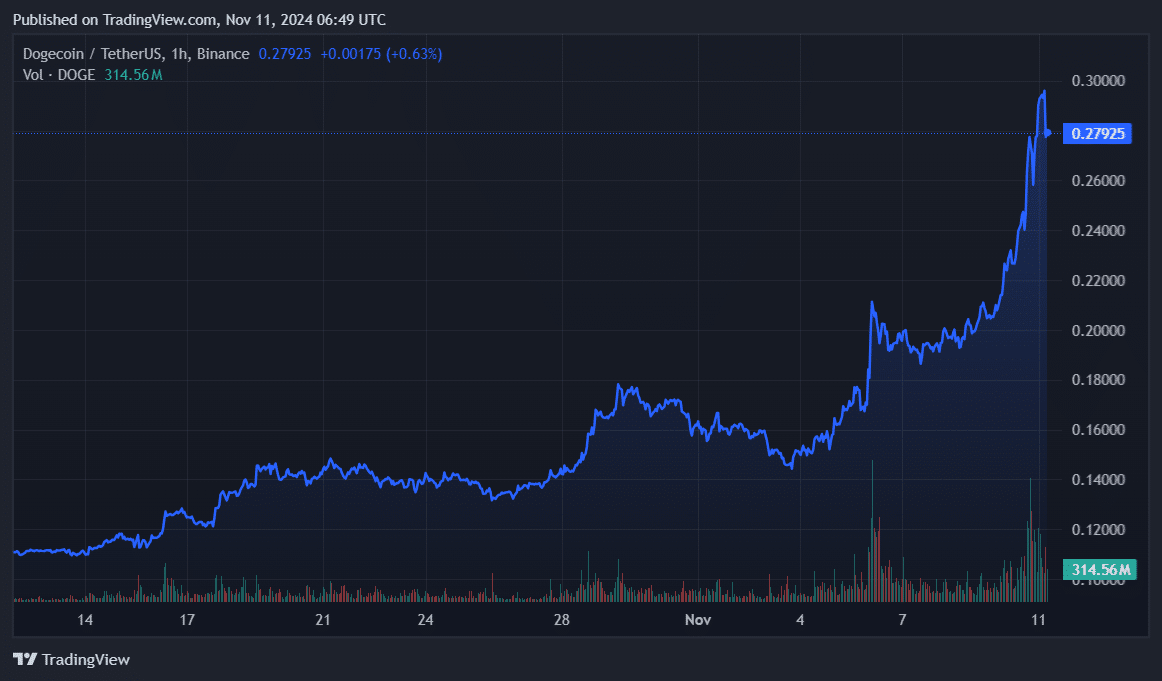Click the last price dot at the line's end

tap(1048, 133)
